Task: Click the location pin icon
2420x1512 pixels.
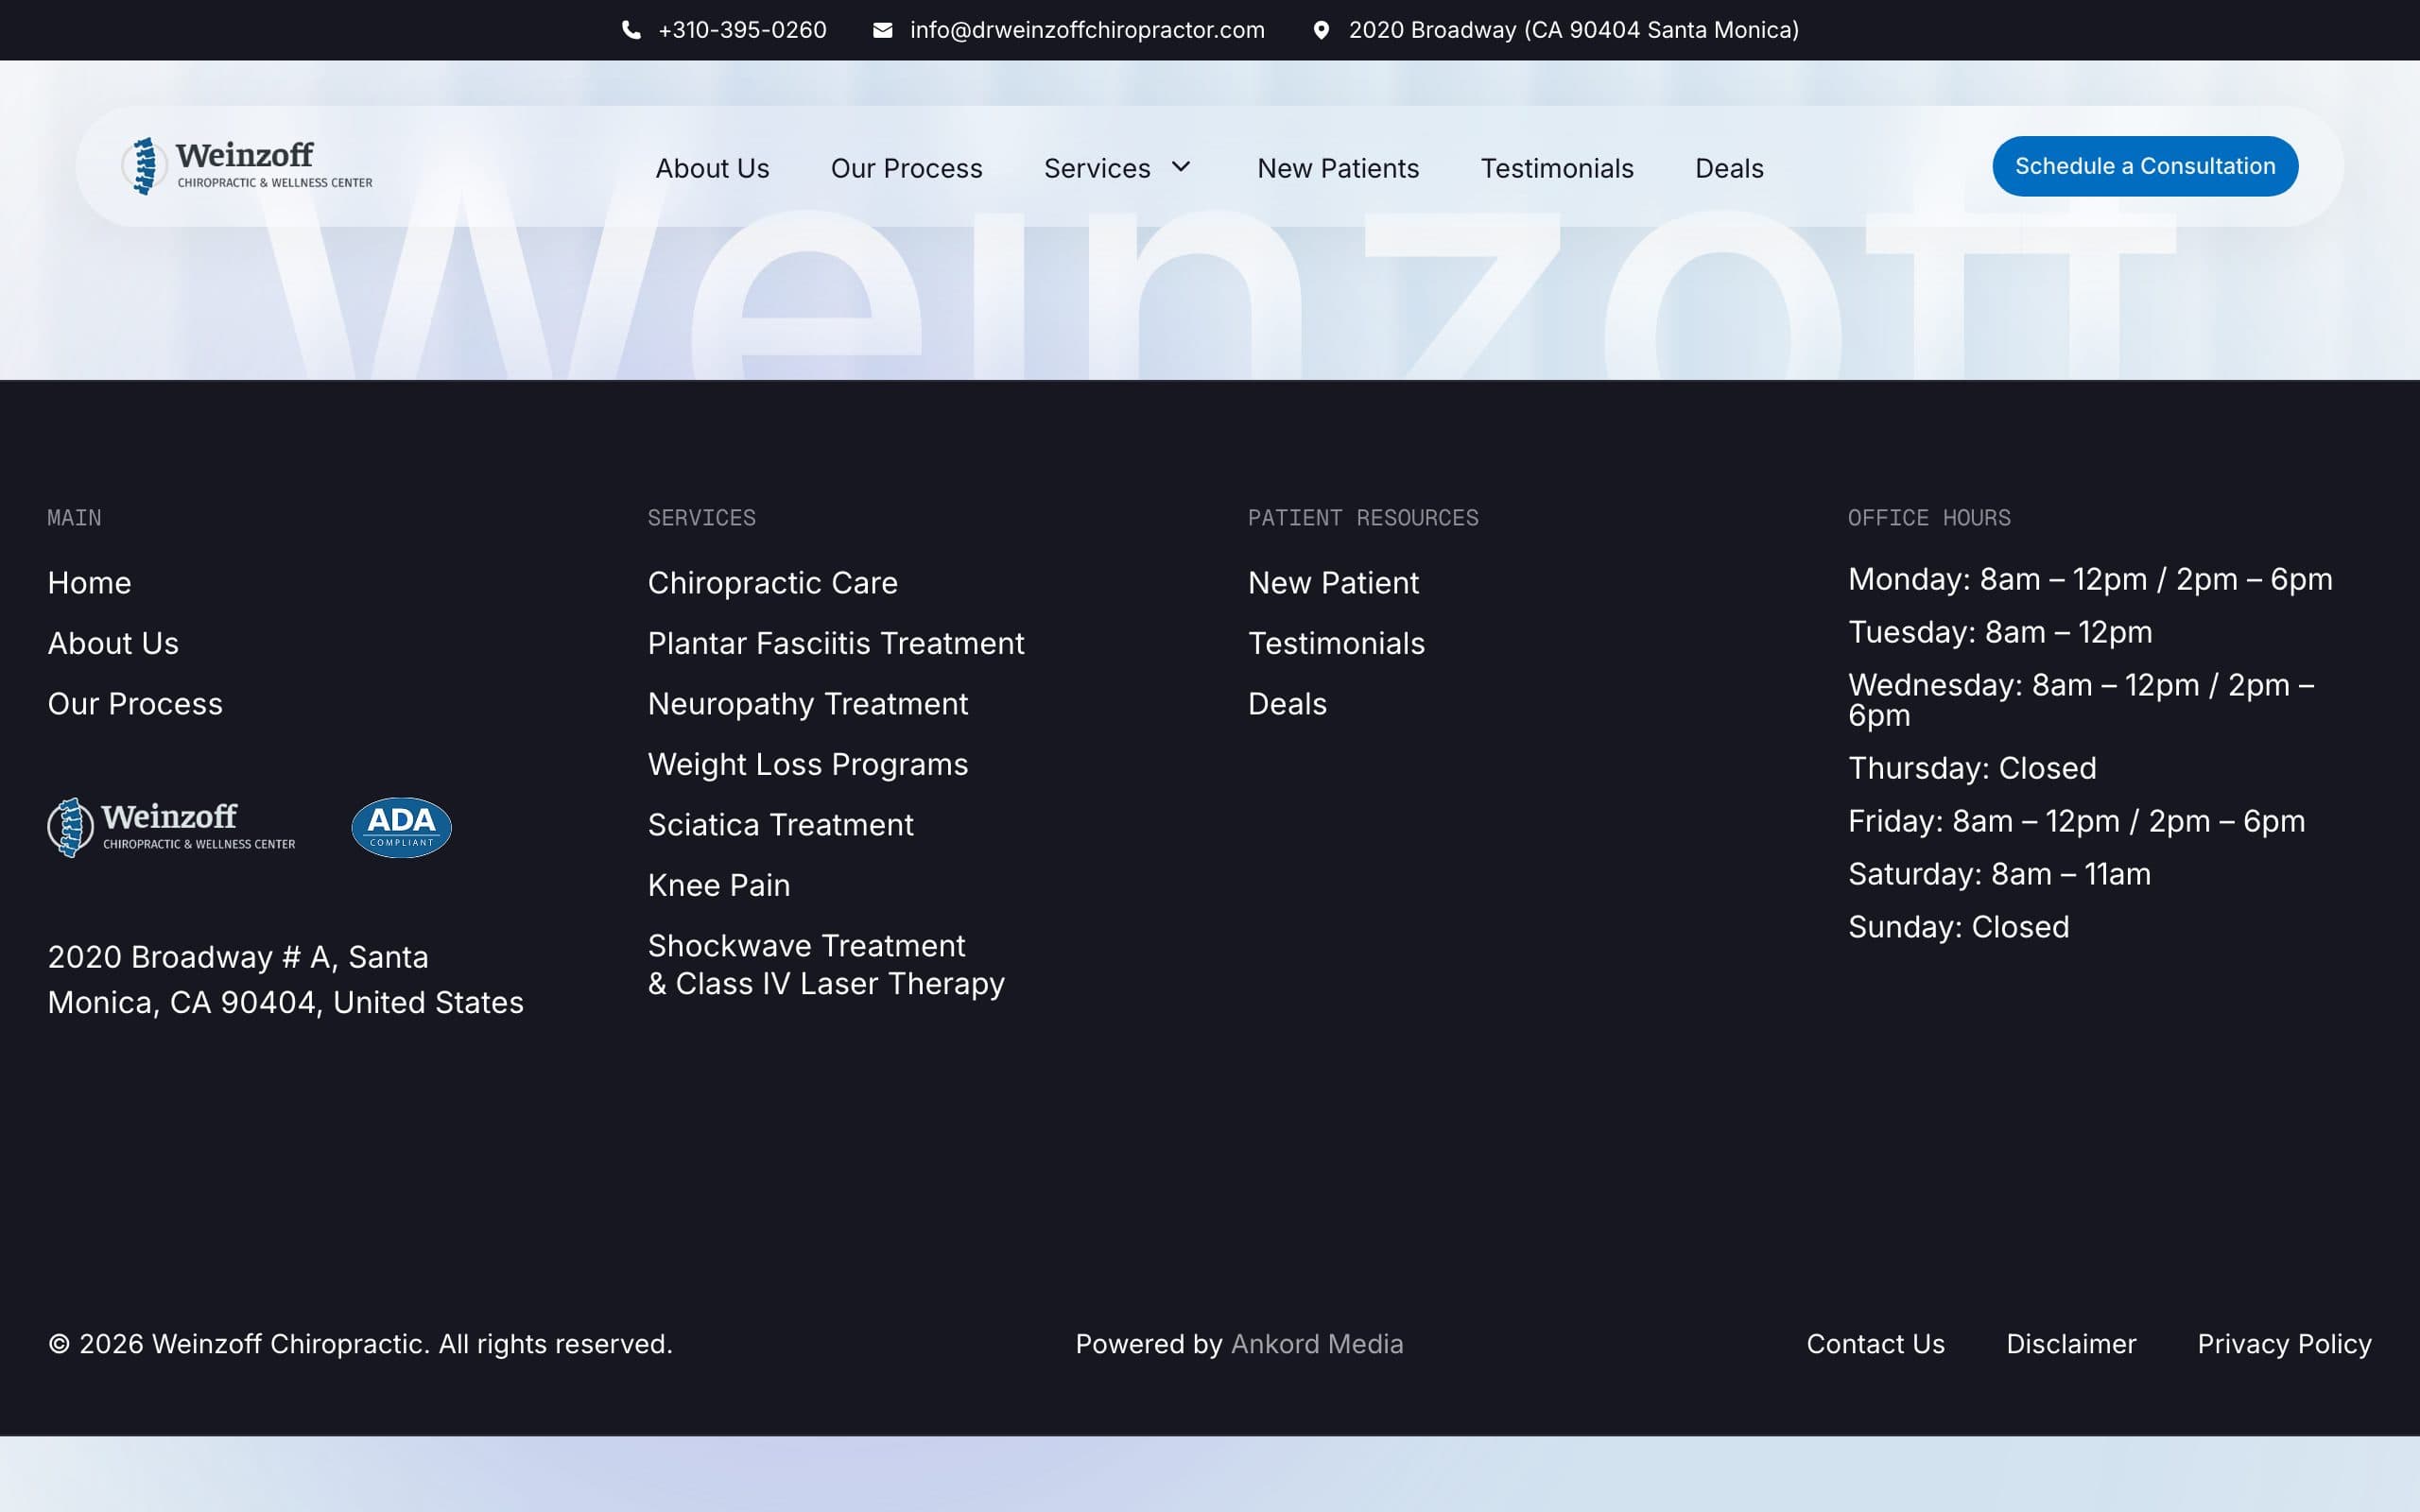Action: pos(1321,30)
